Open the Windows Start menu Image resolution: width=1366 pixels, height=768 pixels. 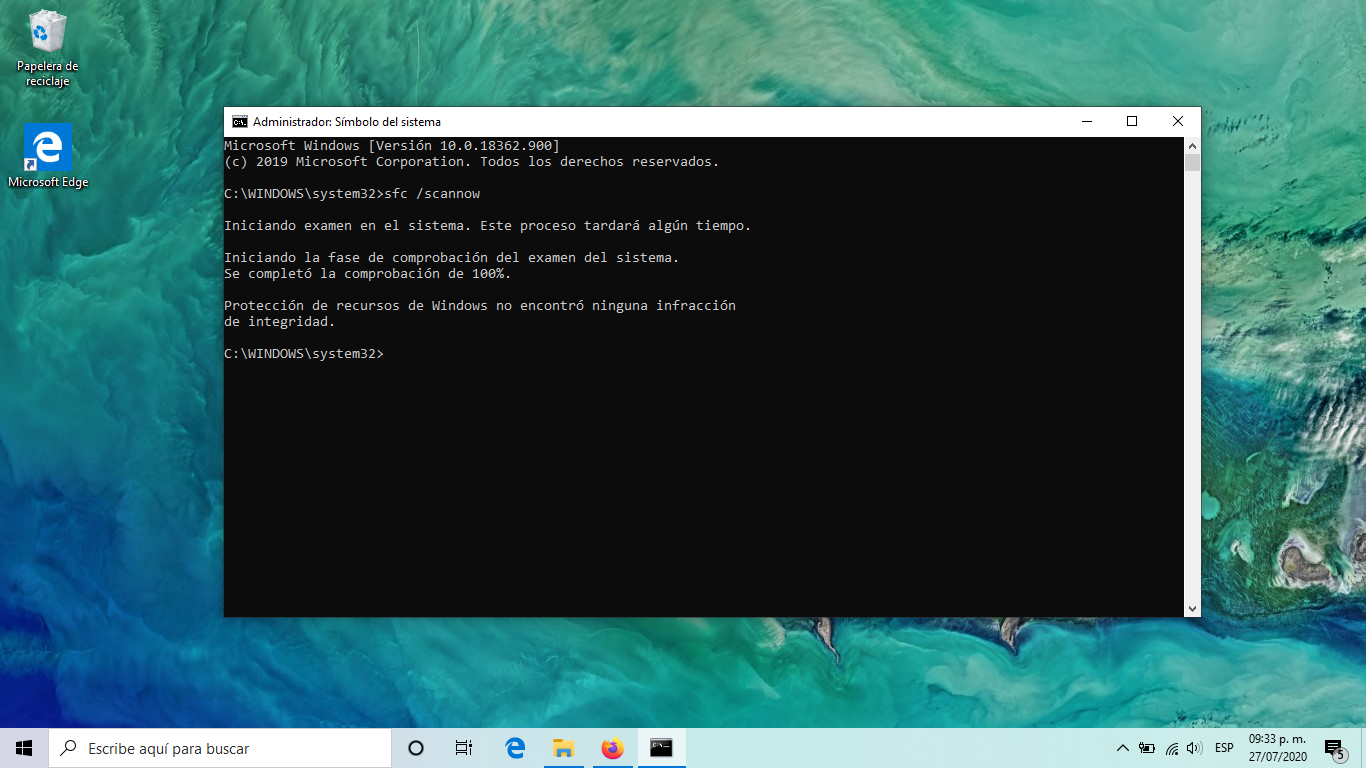click(24, 748)
